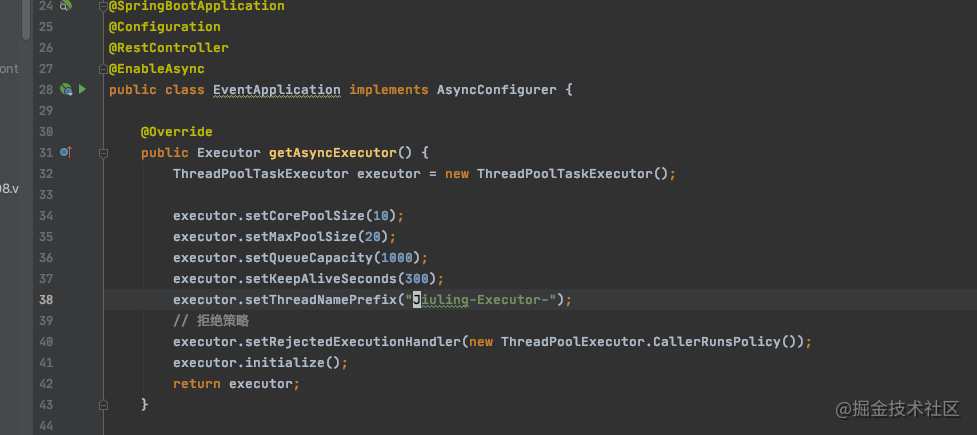
Task: Click the @EnableAsync annotation text
Action: 157,69
